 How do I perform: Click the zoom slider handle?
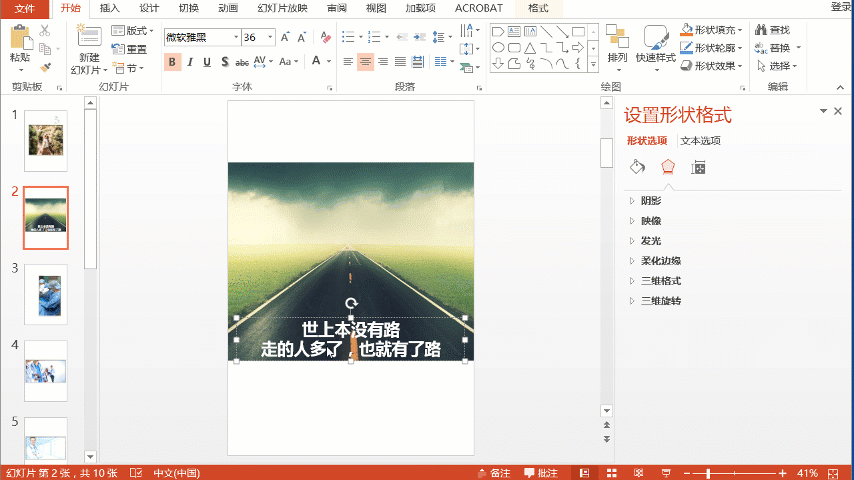(x=708, y=473)
